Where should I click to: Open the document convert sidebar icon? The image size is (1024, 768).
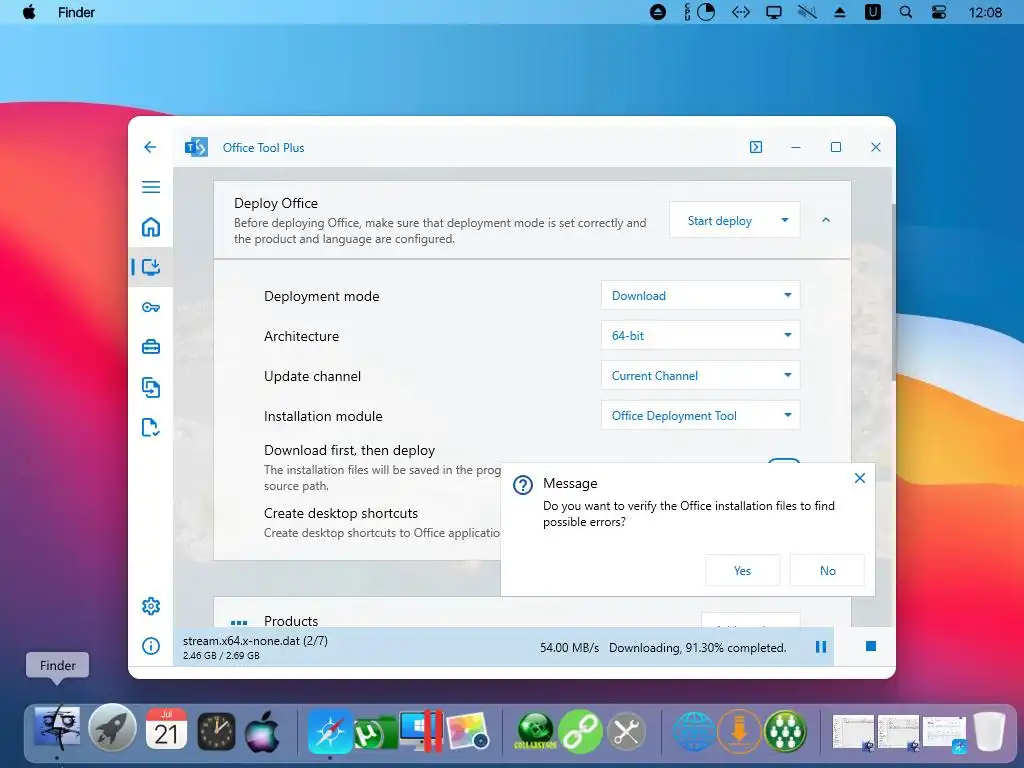pyautogui.click(x=151, y=387)
